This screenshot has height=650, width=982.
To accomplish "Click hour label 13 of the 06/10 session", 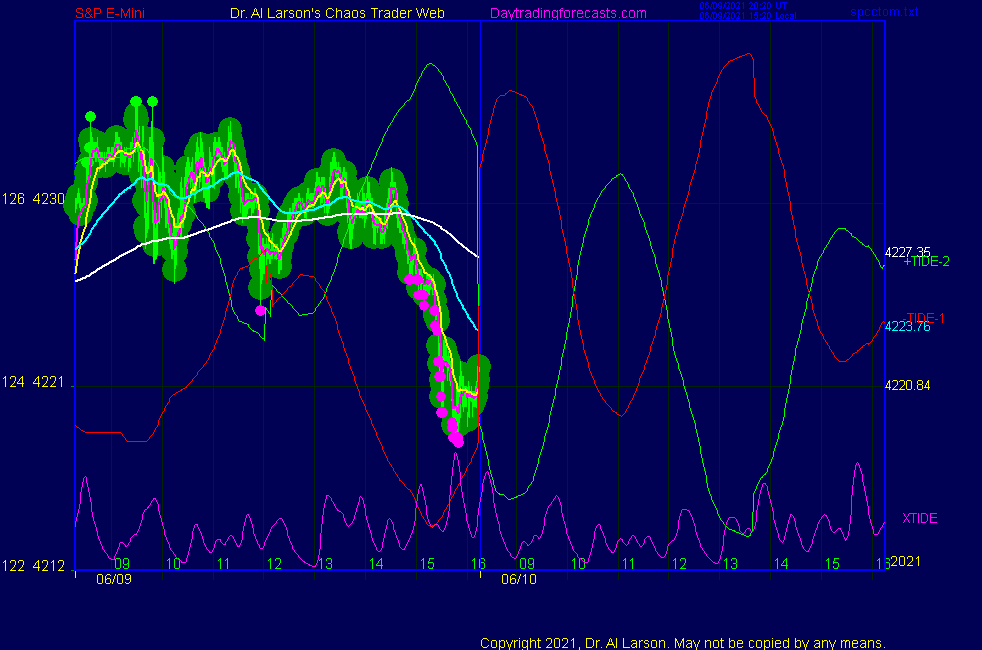I will coord(730,564).
